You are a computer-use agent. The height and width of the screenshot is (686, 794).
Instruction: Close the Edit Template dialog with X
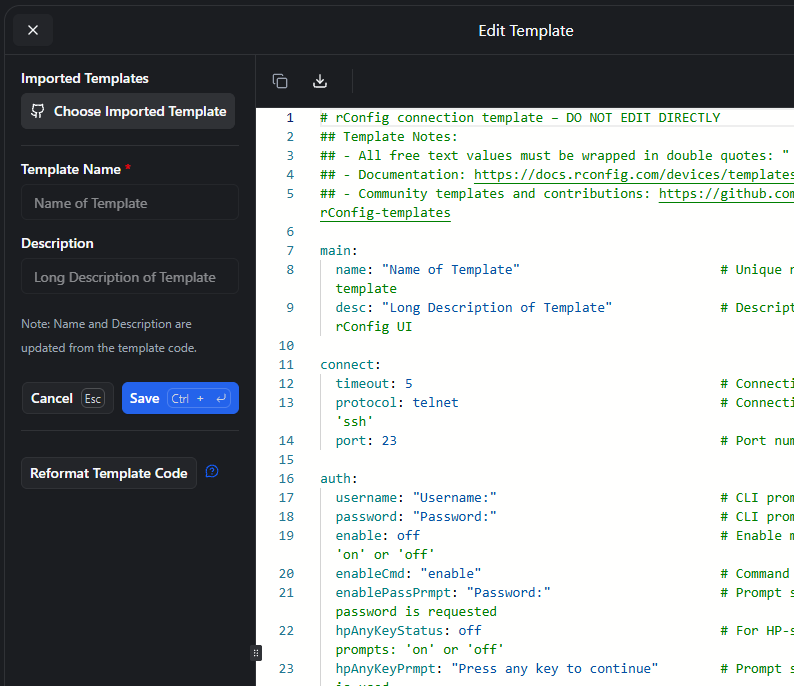pos(33,30)
